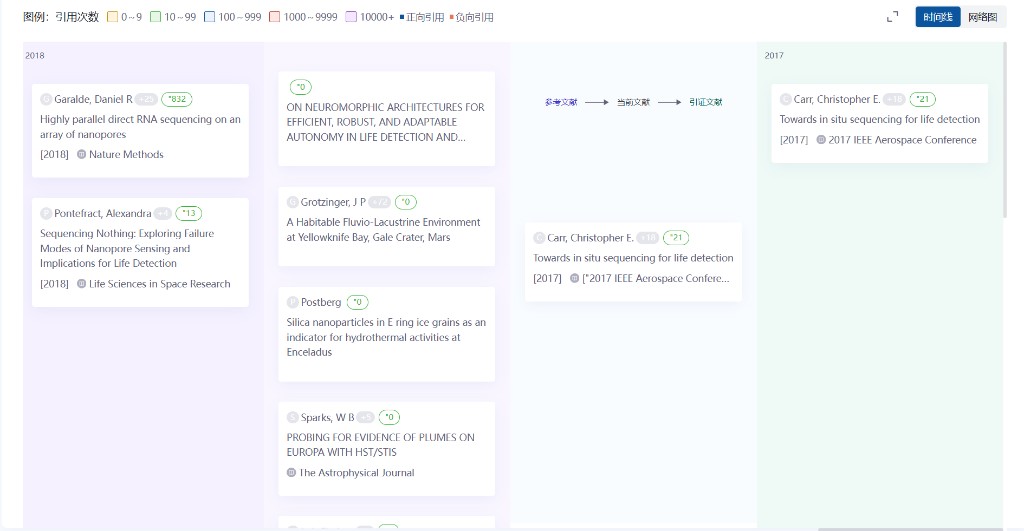Click the red 1000~9999 legend swatch

click(x=274, y=17)
